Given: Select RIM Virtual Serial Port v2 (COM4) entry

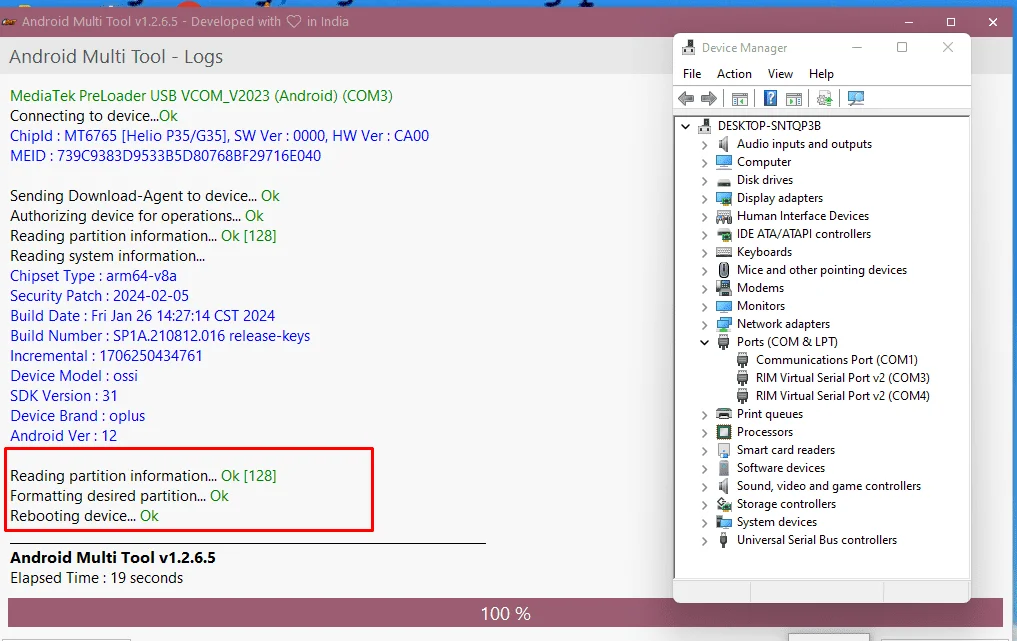Looking at the screenshot, I should (843, 396).
